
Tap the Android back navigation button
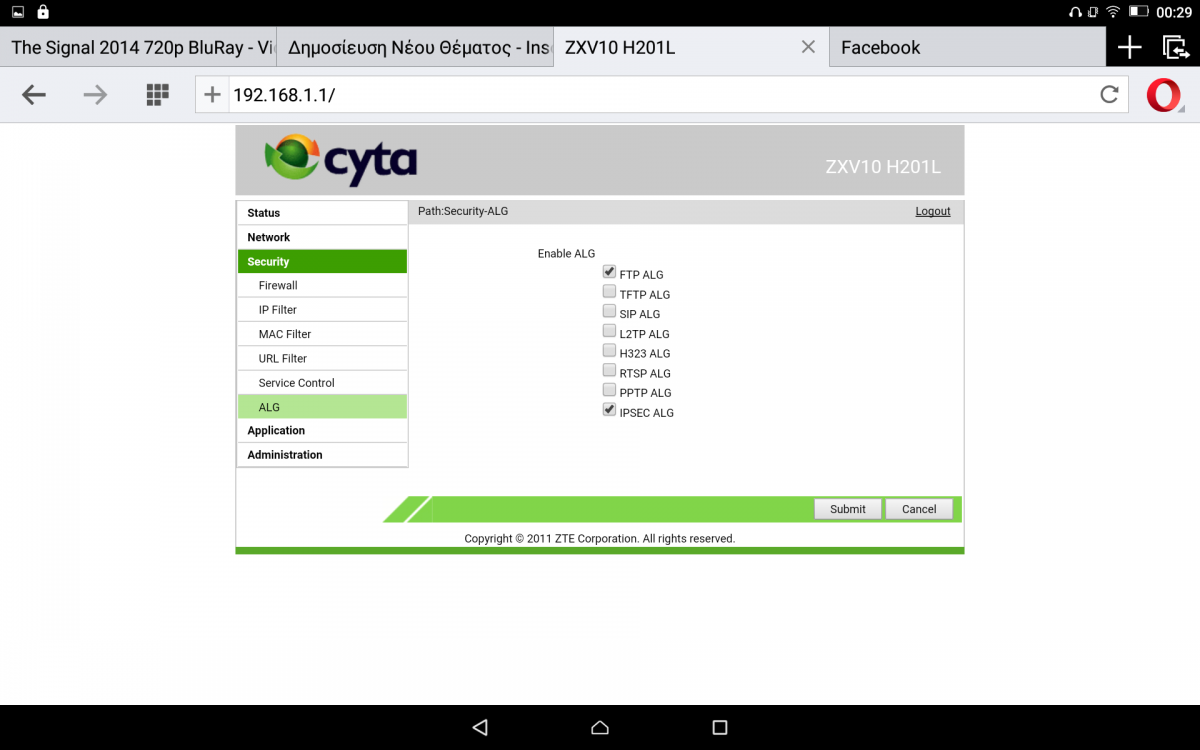(480, 727)
